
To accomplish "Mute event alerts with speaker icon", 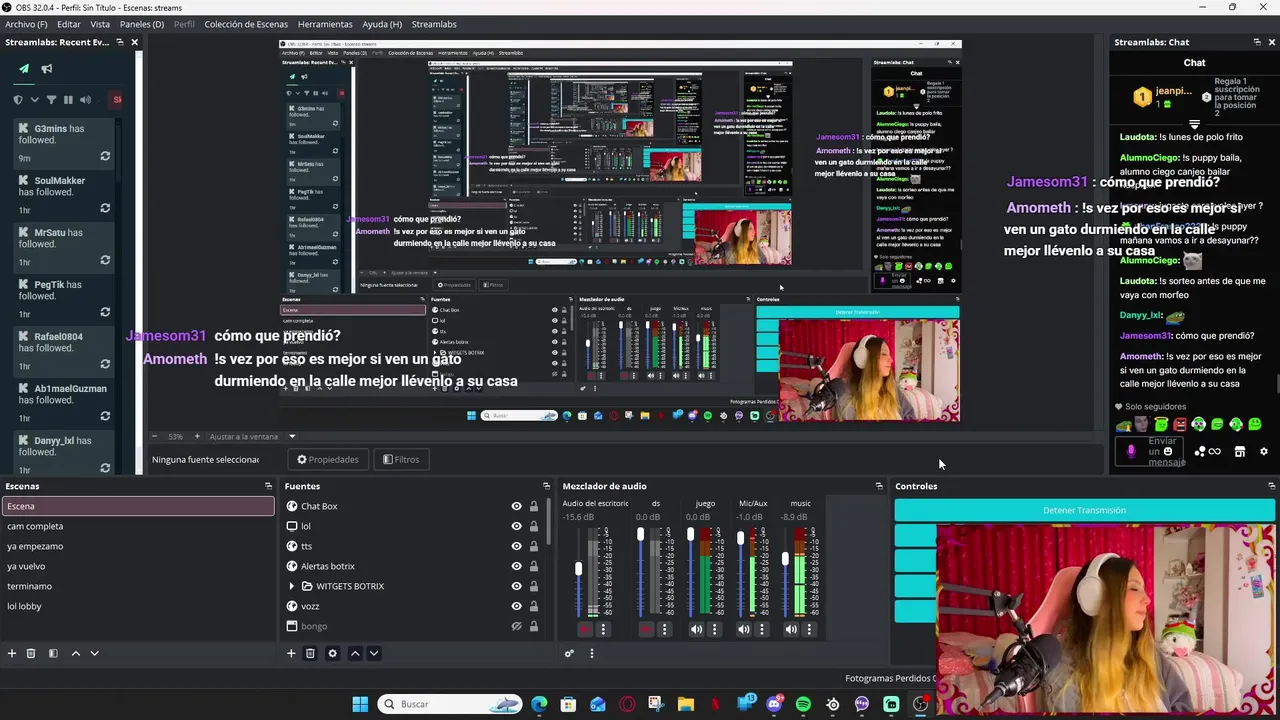I will 85,99.
